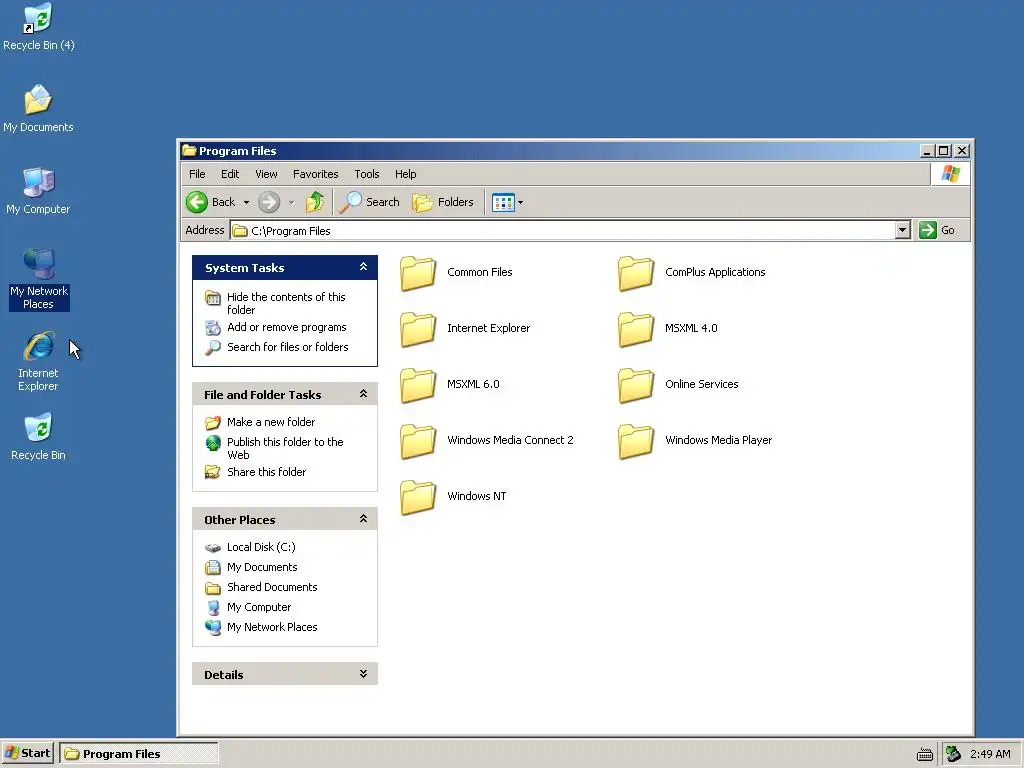1024x768 pixels.
Task: Open the Back history dropdown arrow
Action: pyautogui.click(x=246, y=202)
